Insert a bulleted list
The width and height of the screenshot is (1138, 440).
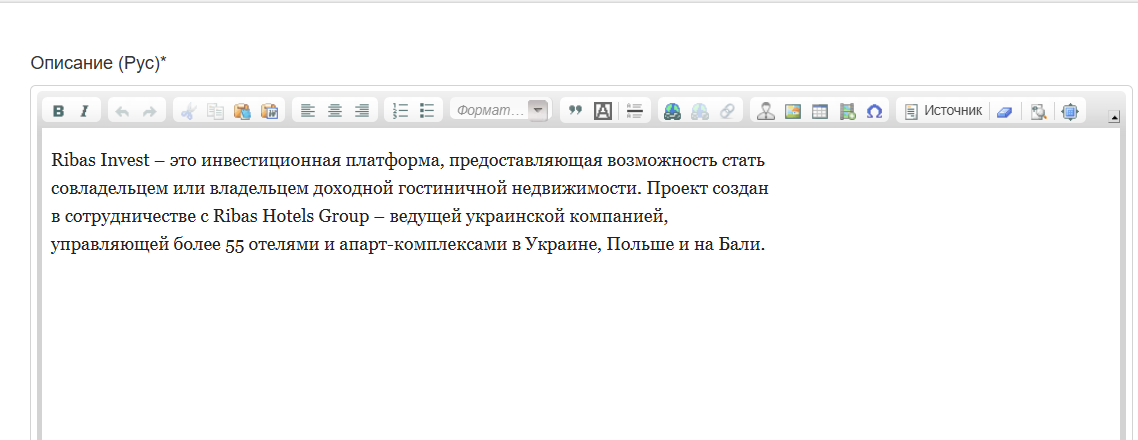coord(427,111)
